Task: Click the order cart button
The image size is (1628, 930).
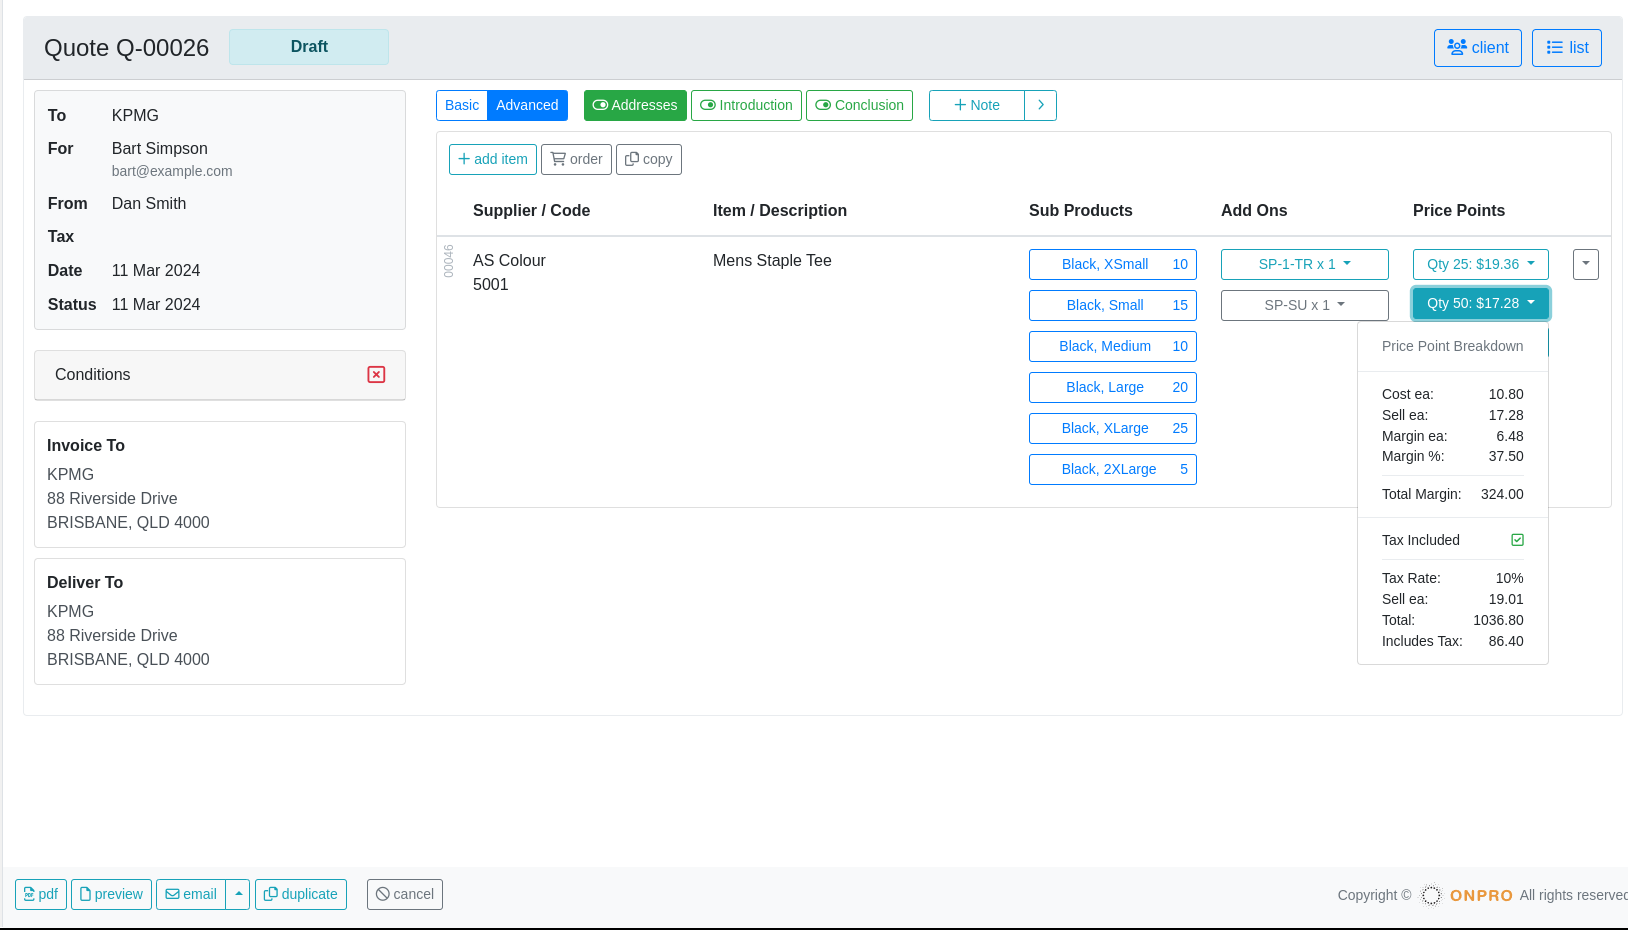Action: click(576, 159)
